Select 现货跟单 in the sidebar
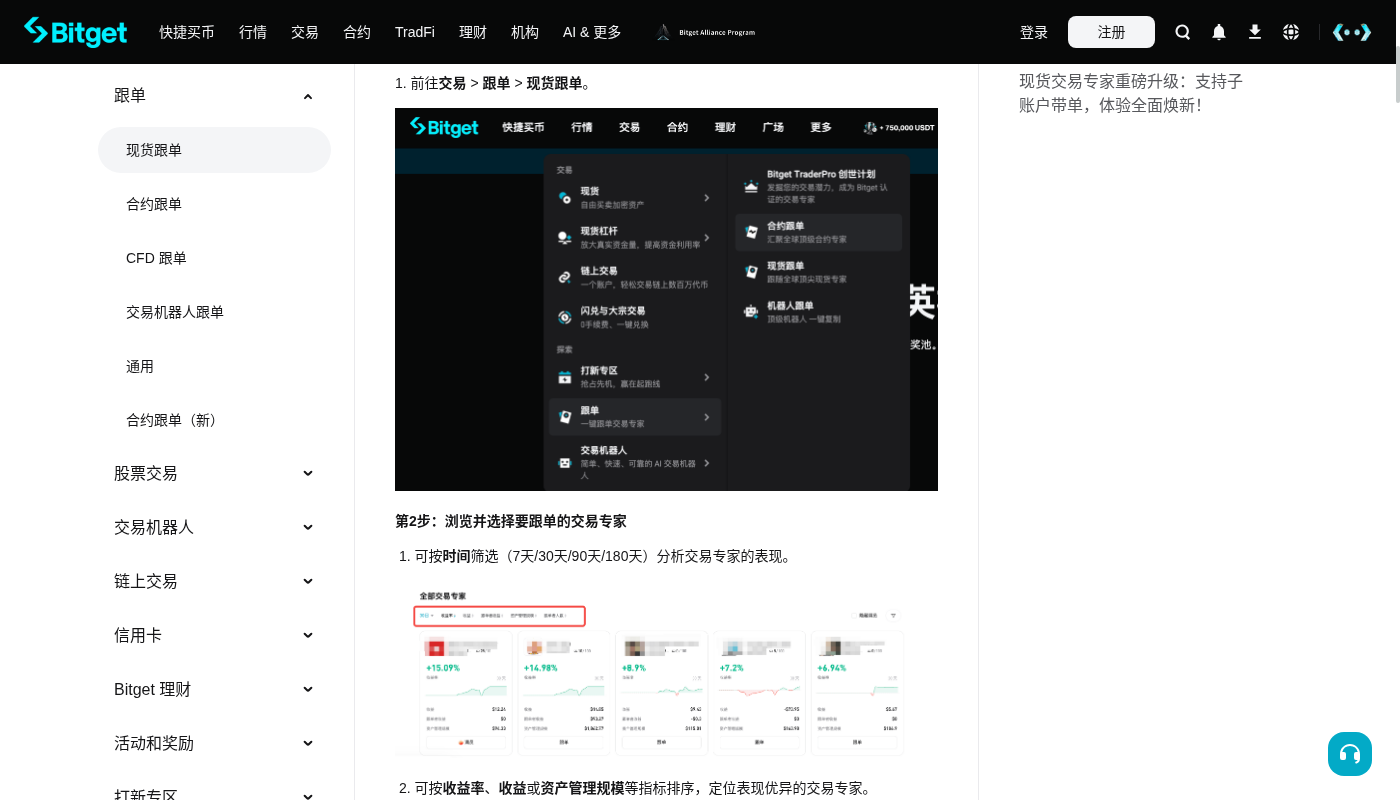This screenshot has width=1400, height=800. coord(214,150)
